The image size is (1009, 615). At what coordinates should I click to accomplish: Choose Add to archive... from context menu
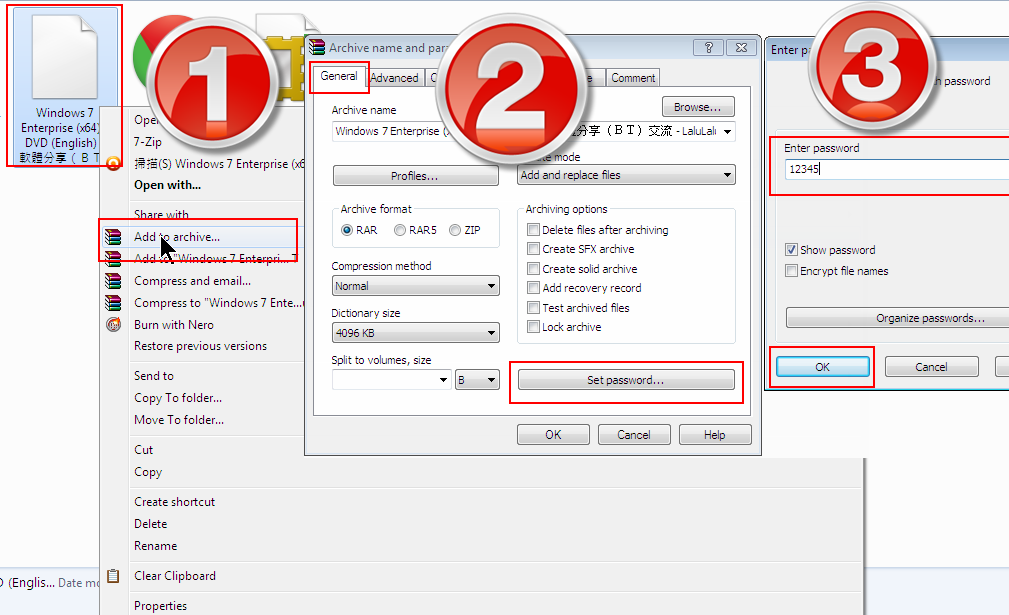[177, 237]
